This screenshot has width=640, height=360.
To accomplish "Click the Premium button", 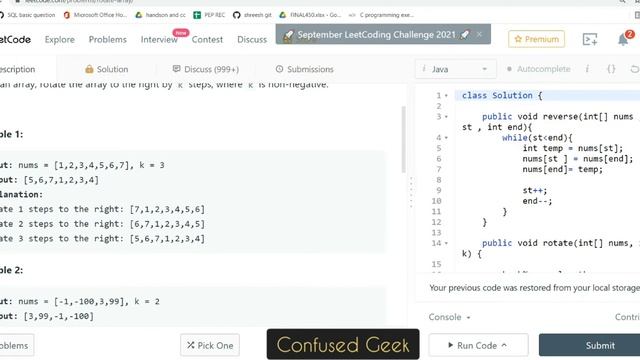I will (x=536, y=39).
